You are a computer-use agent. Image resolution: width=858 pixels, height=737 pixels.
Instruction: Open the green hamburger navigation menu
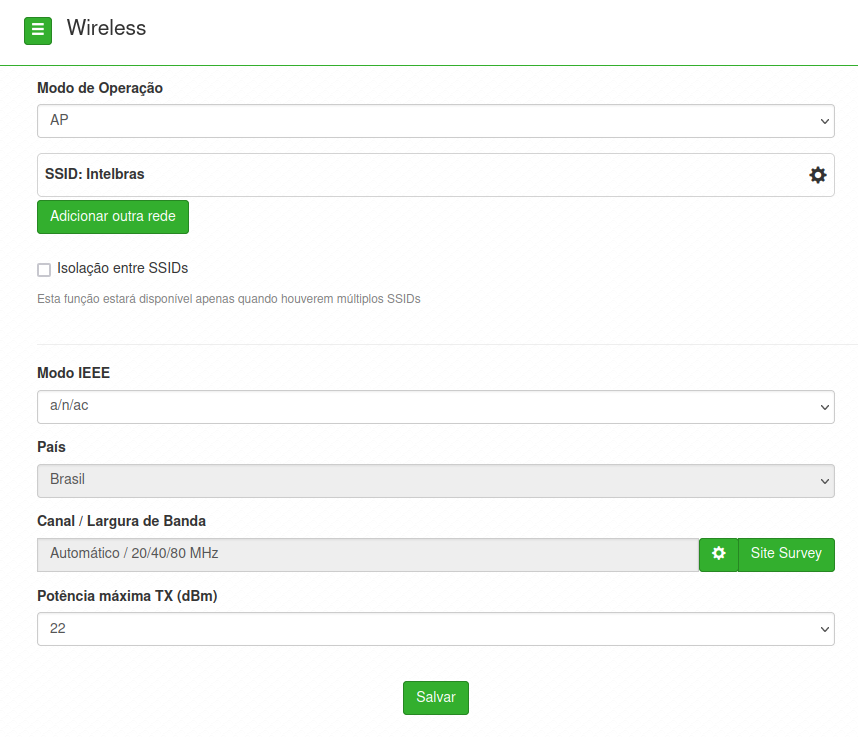point(38,30)
